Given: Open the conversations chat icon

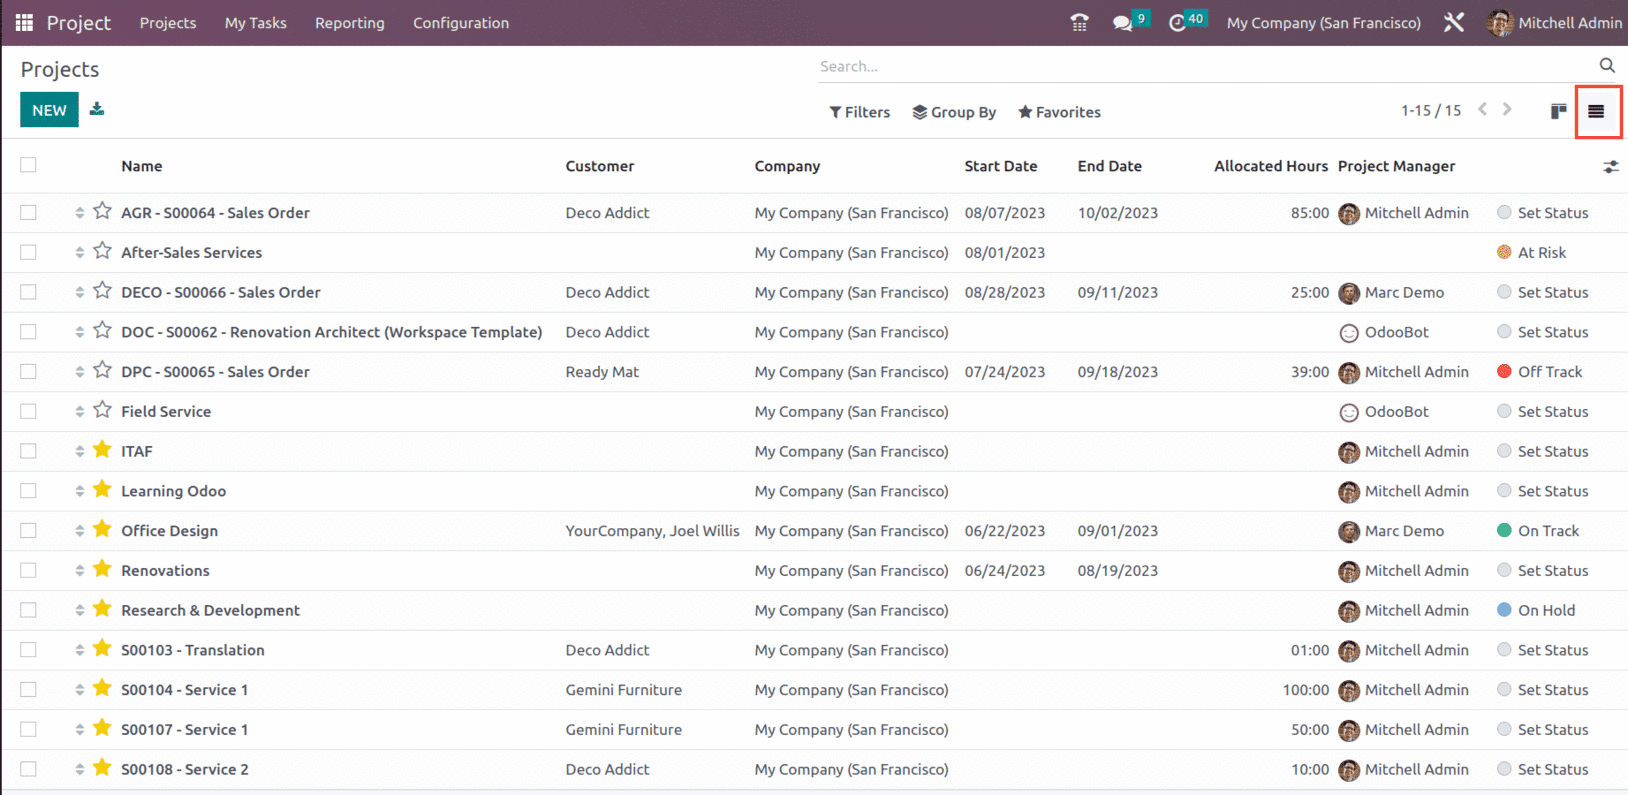Looking at the screenshot, I should [1122, 23].
